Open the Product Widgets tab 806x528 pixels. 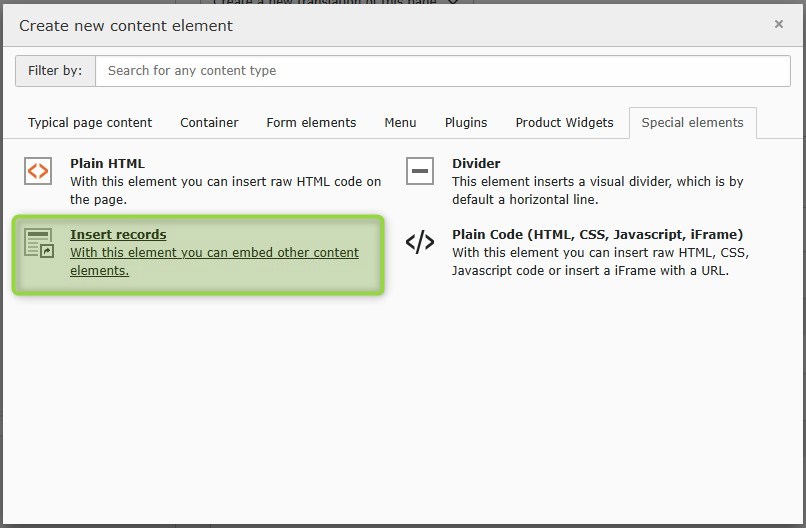[564, 122]
